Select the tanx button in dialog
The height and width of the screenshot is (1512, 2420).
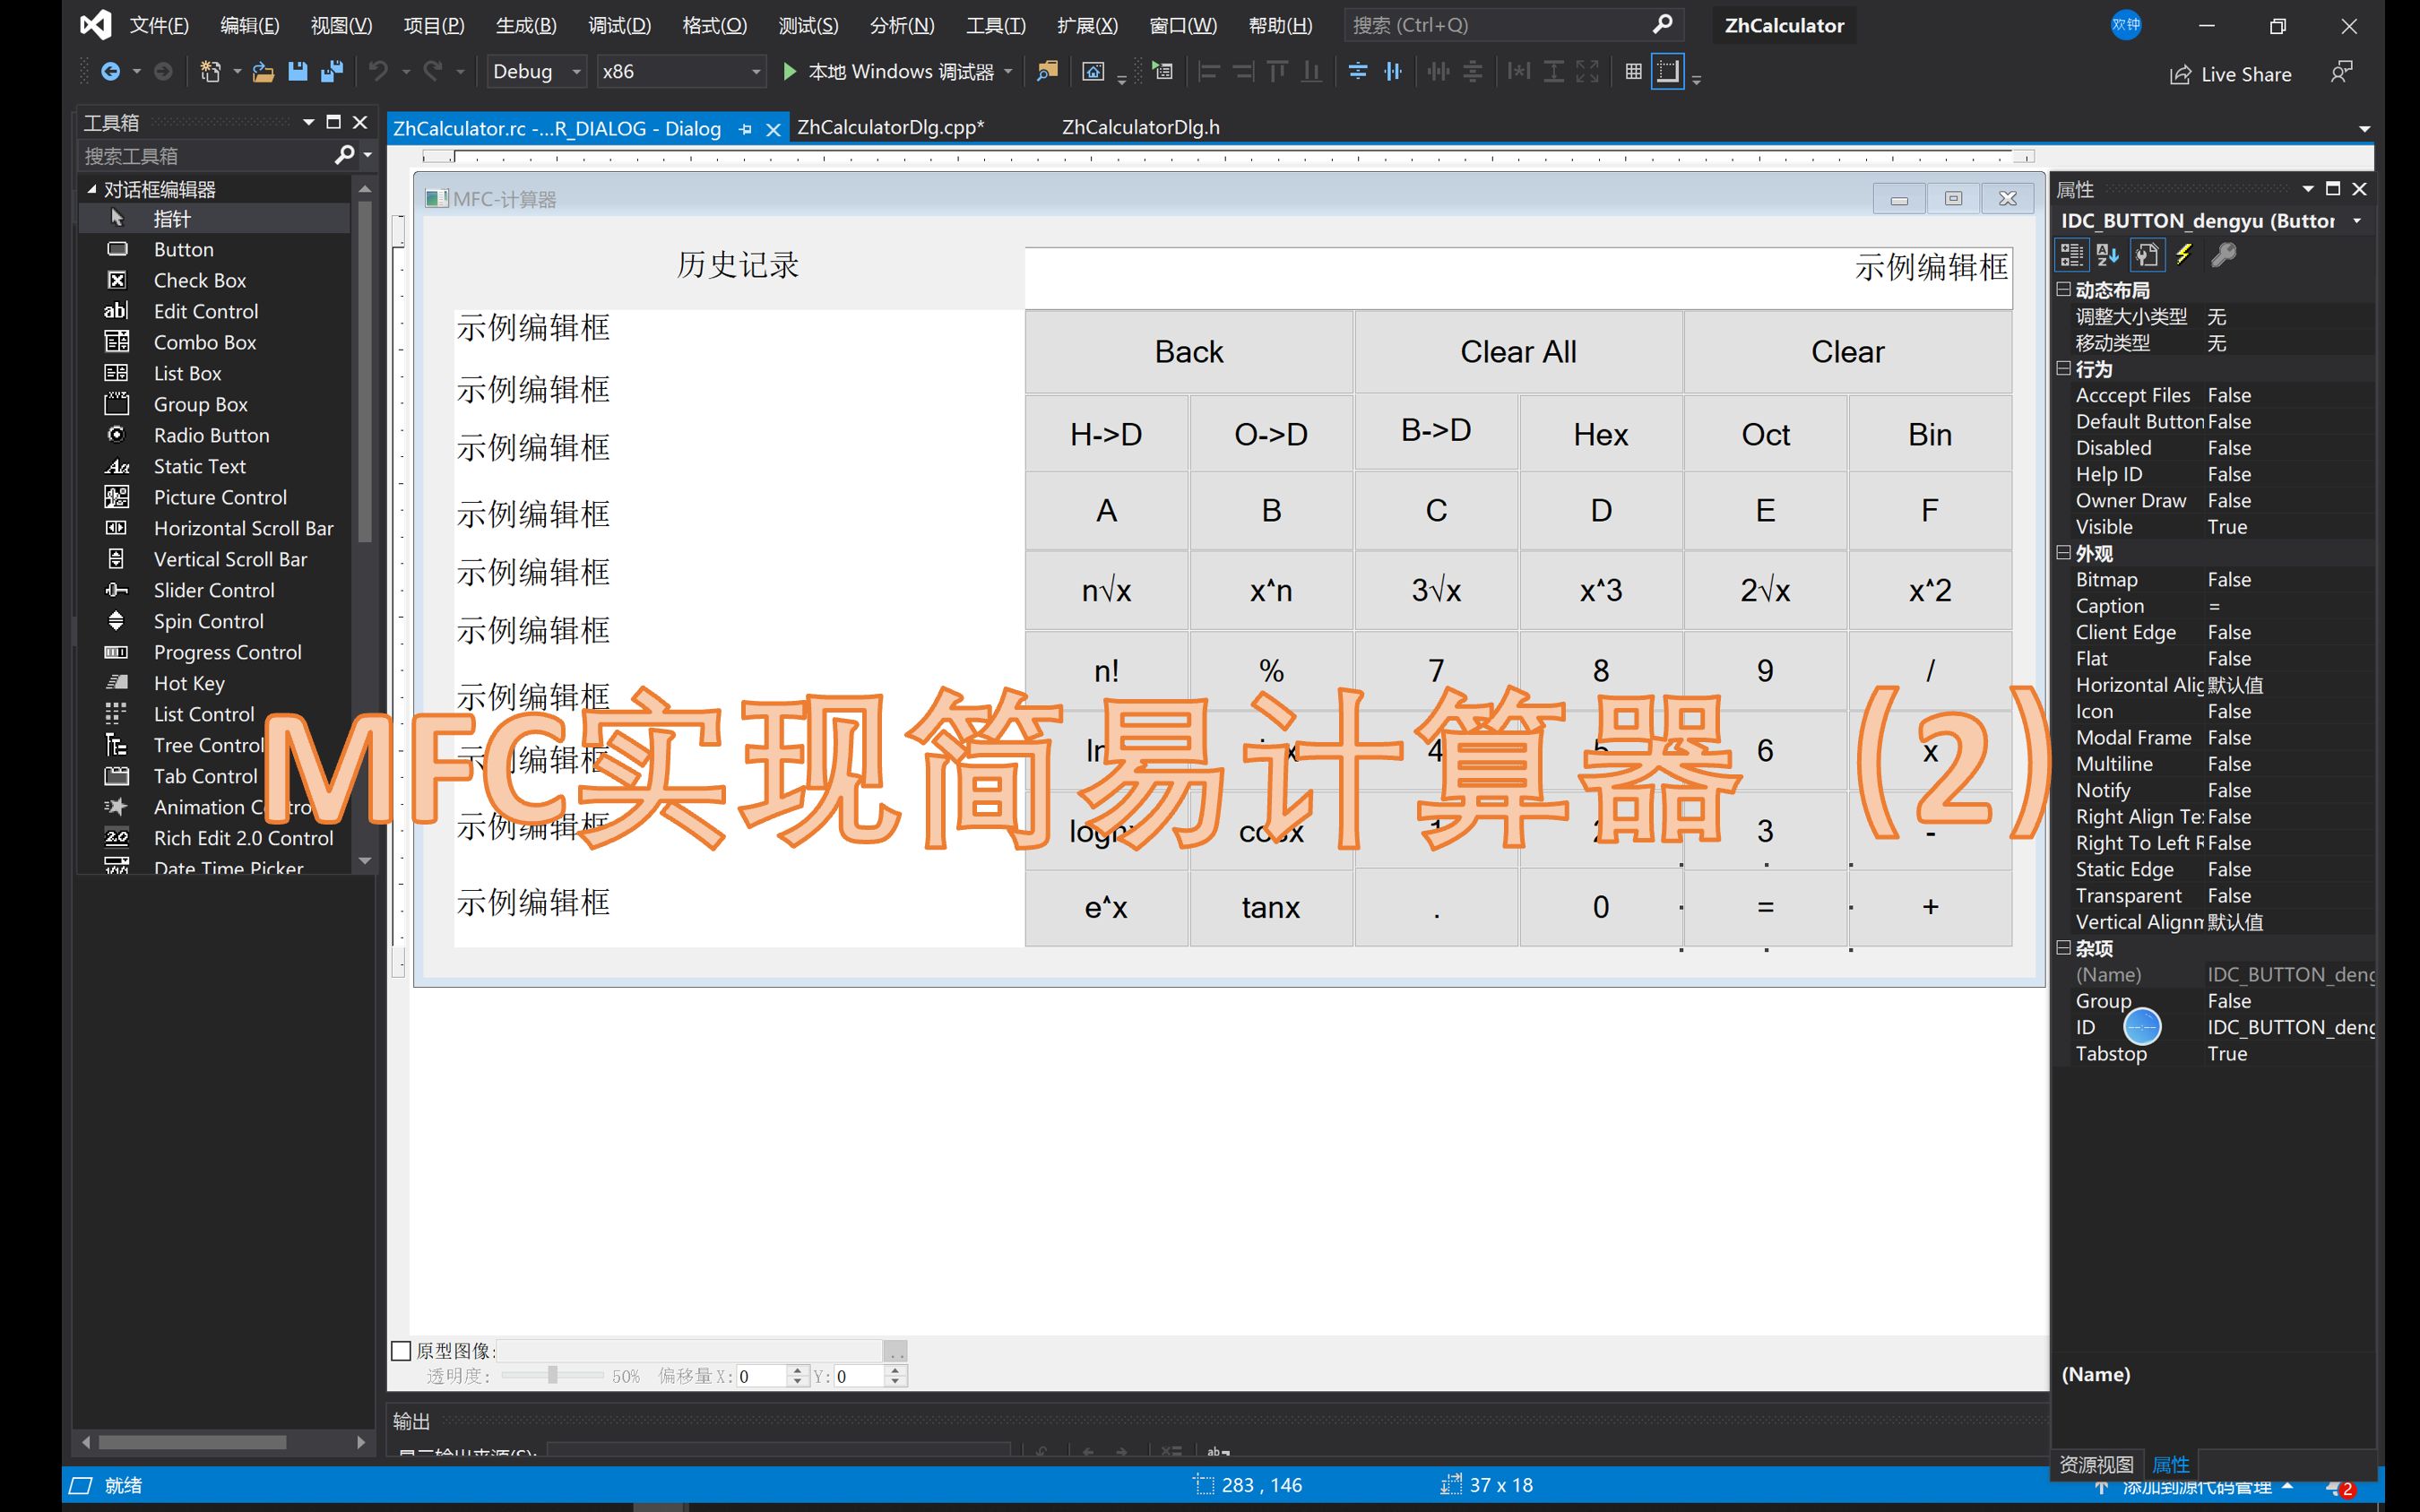point(1271,907)
